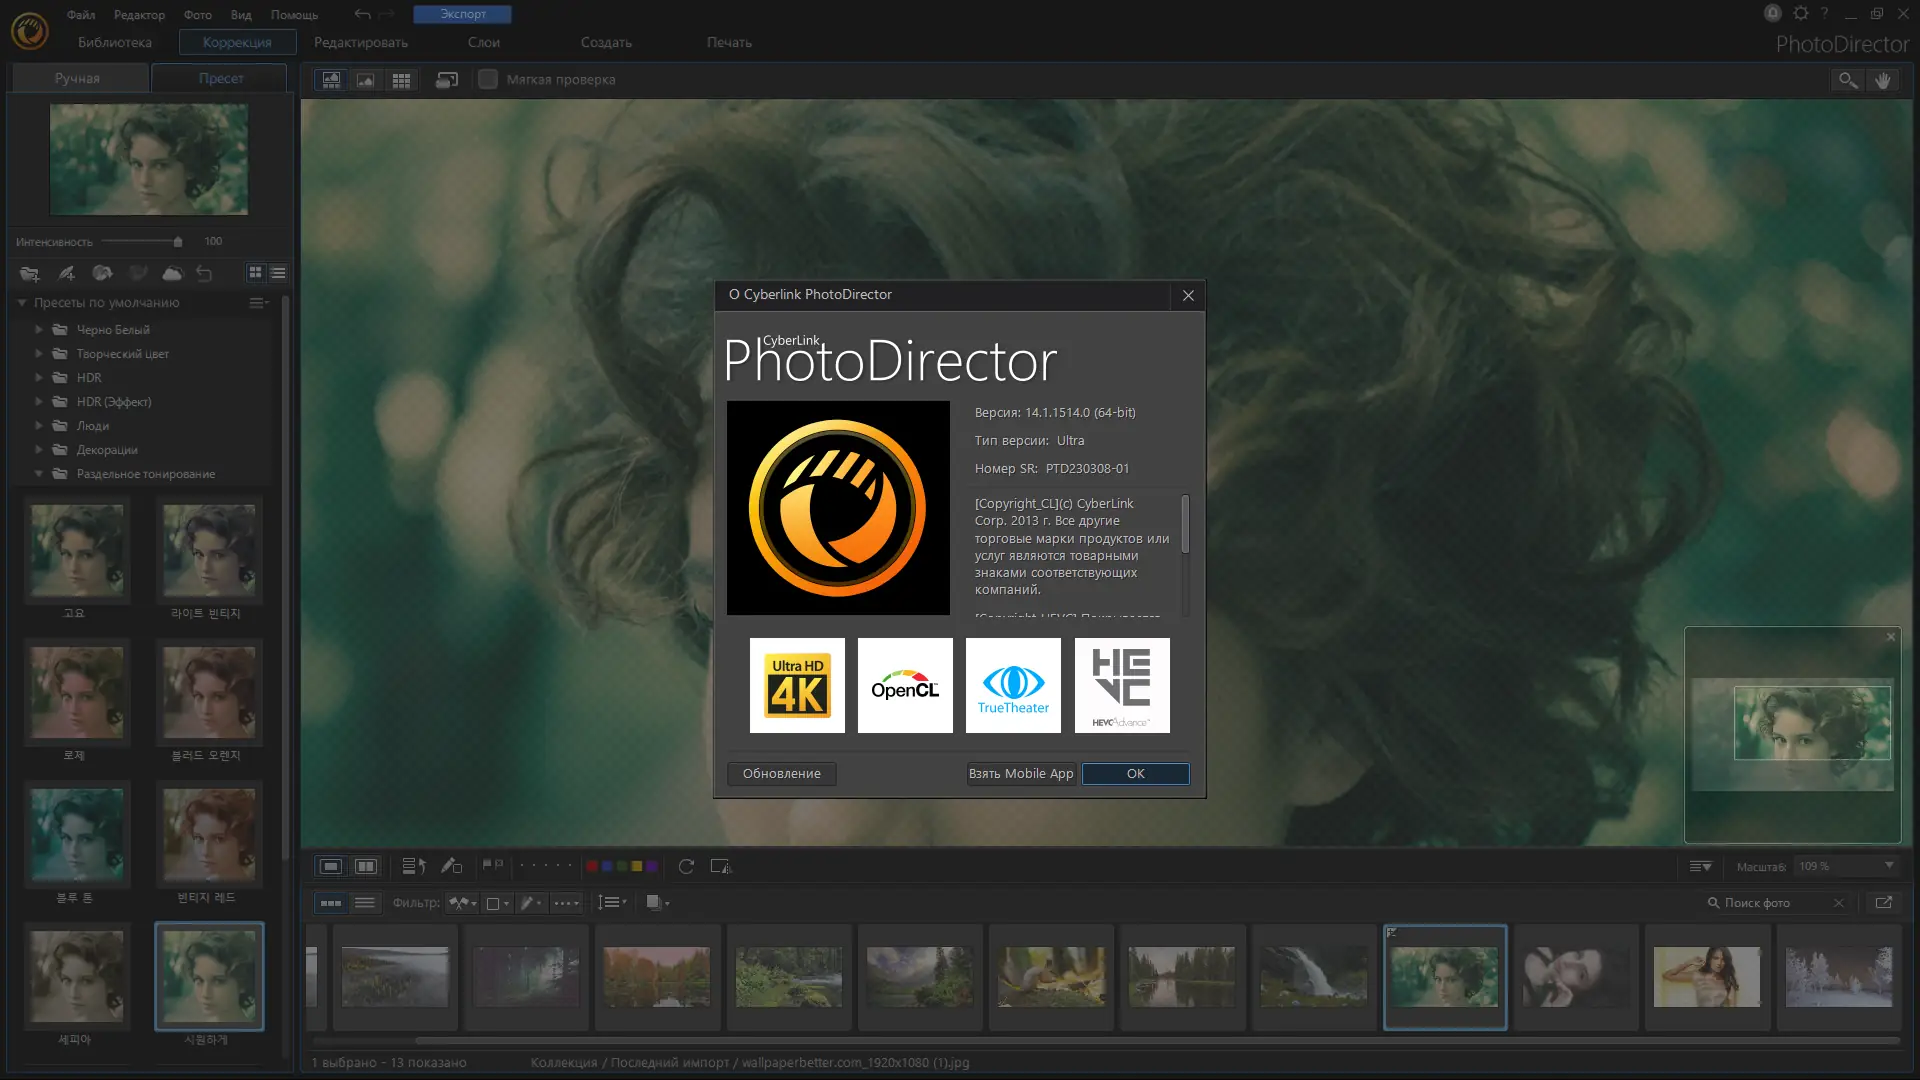Select the hand pan tool
Image resolution: width=1920 pixels, height=1080 pixels.
pos(1883,80)
